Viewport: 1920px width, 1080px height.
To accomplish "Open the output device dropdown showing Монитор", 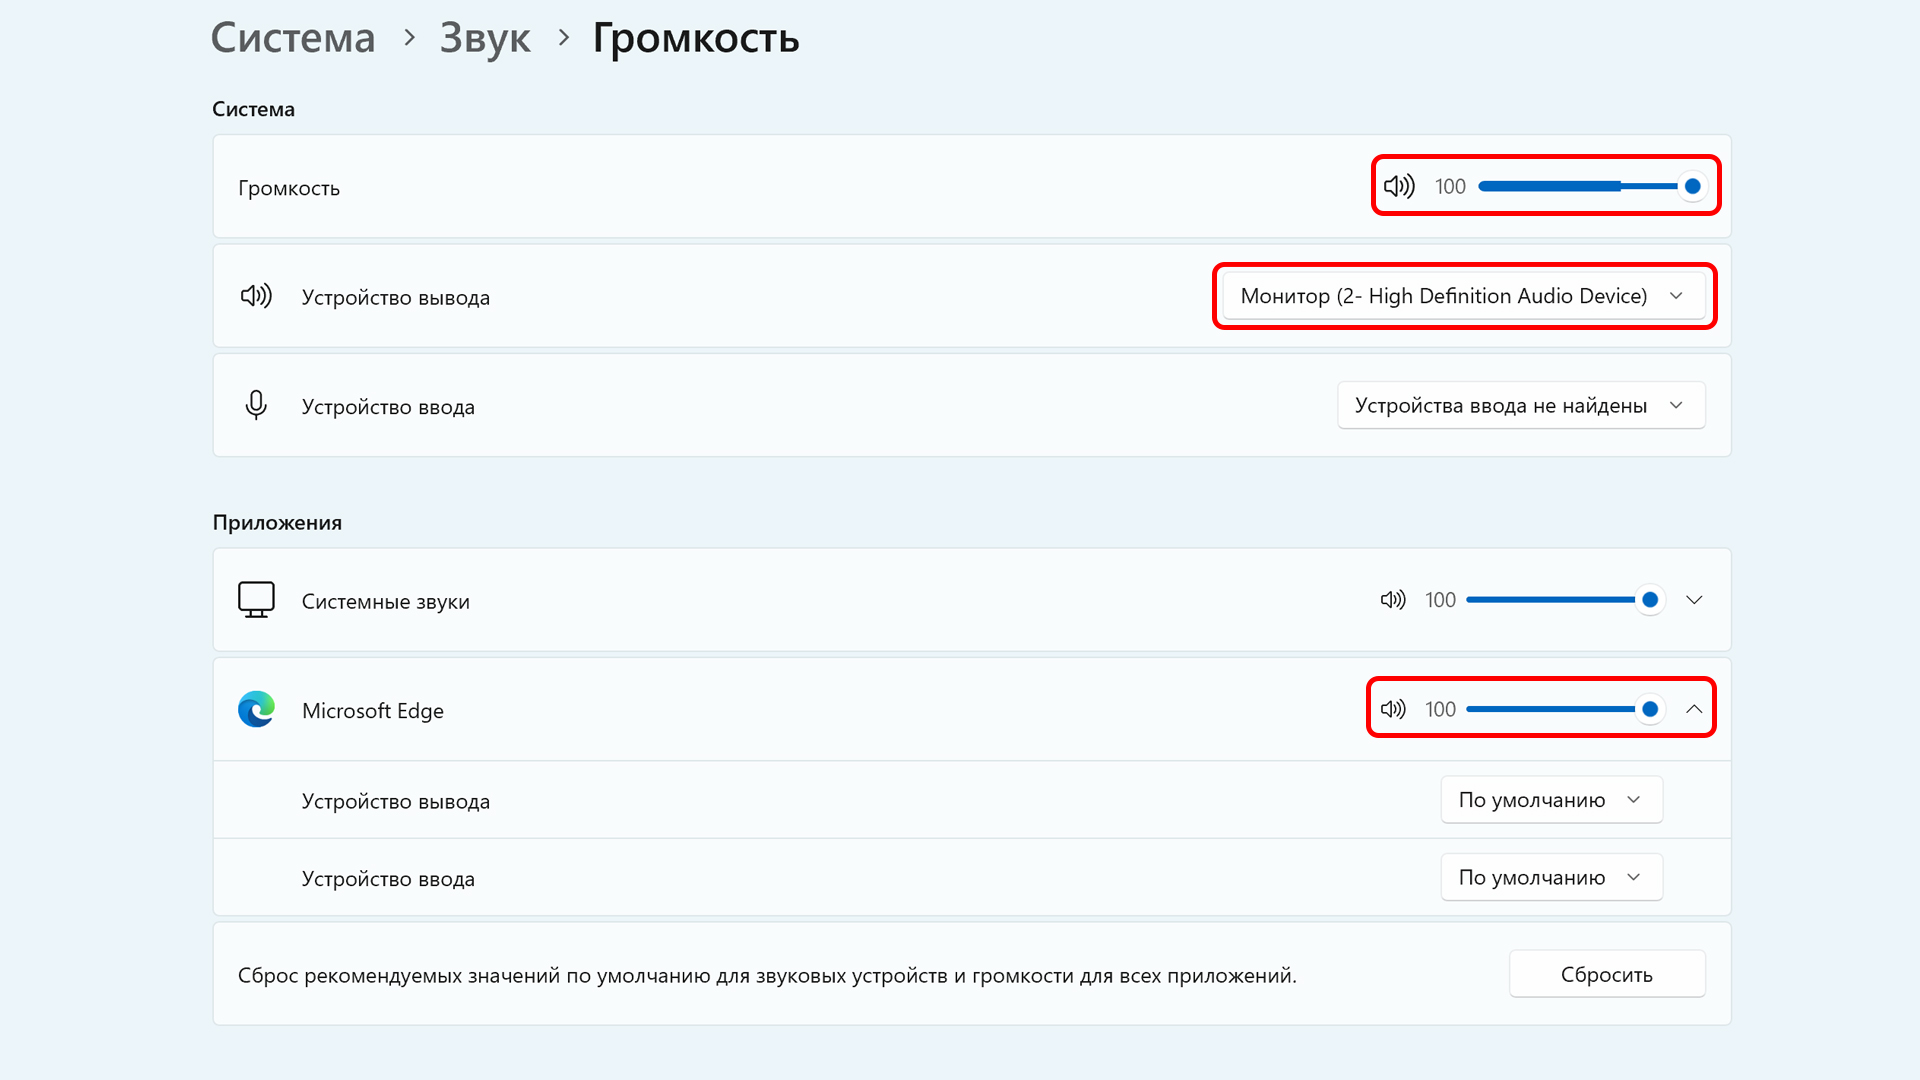I will [1463, 296].
